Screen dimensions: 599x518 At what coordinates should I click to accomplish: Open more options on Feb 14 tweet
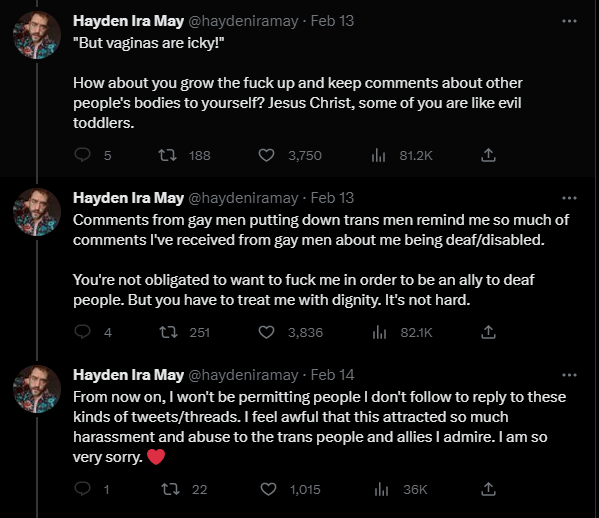pyautogui.click(x=569, y=375)
